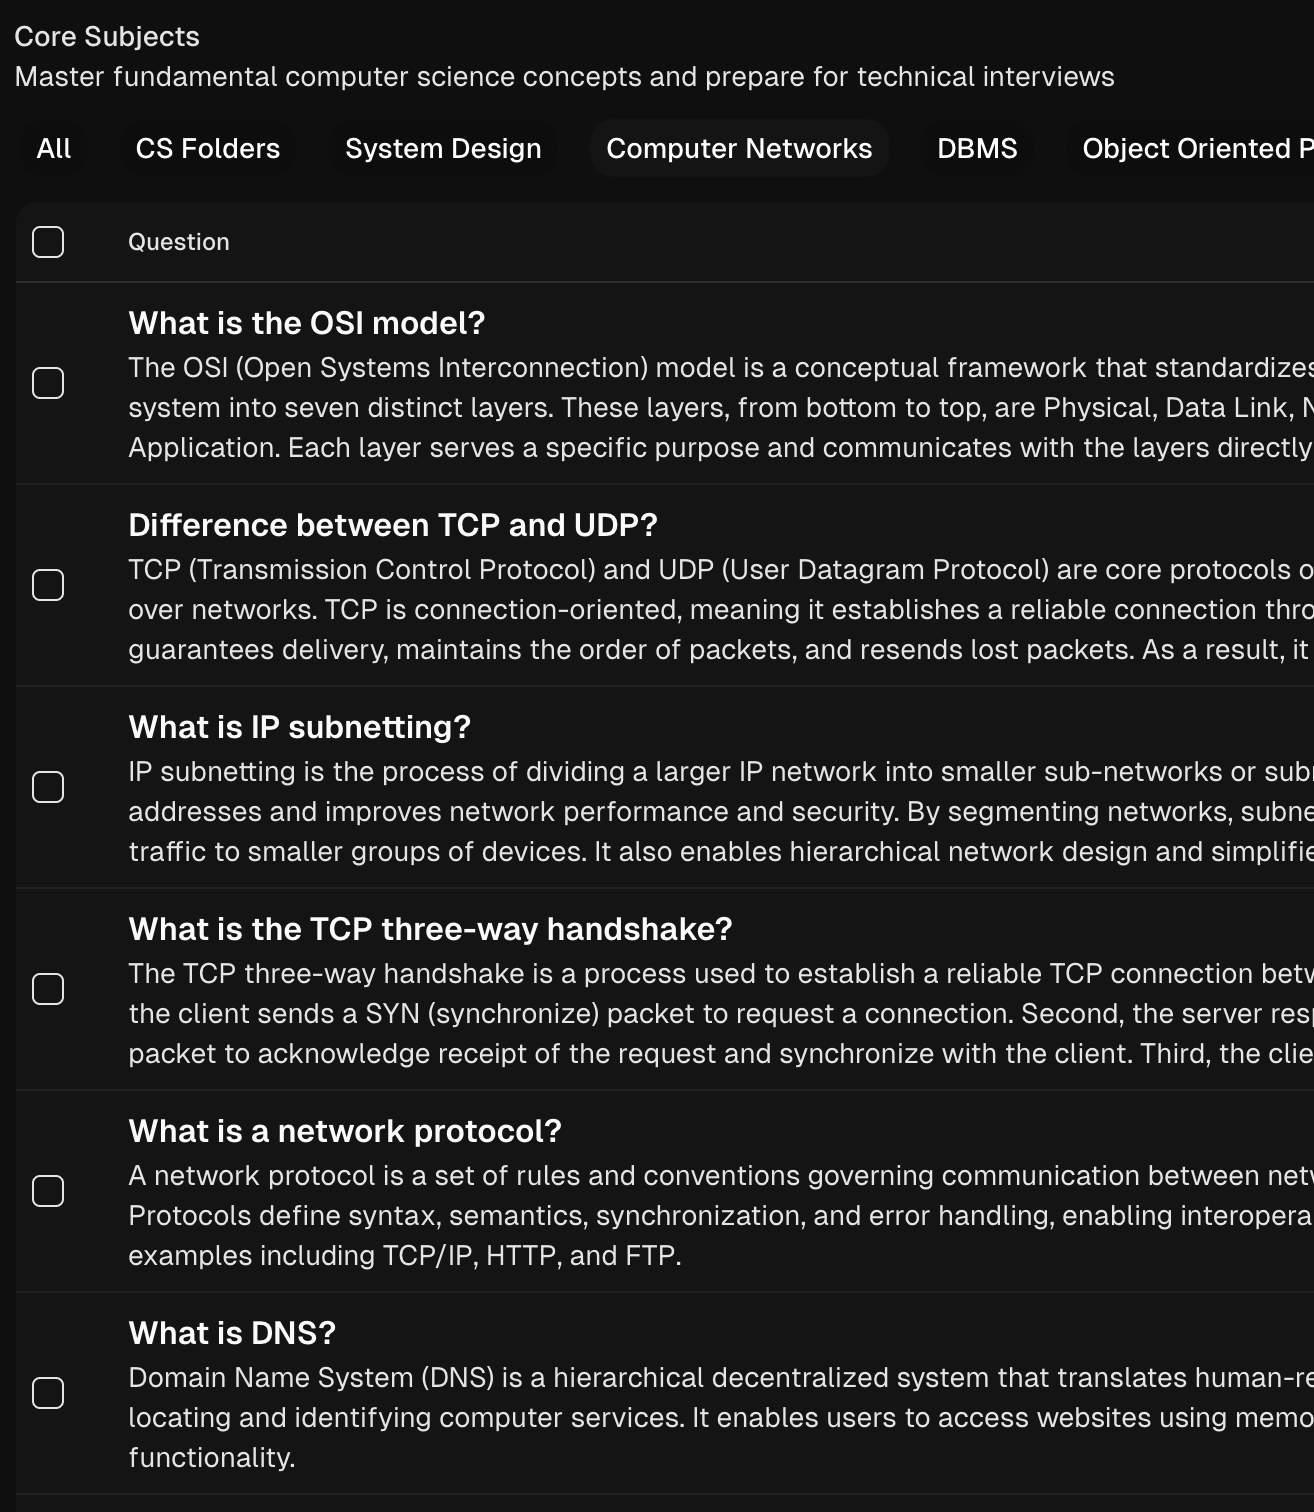Mark the IP subnetting question checkbox

coord(48,787)
